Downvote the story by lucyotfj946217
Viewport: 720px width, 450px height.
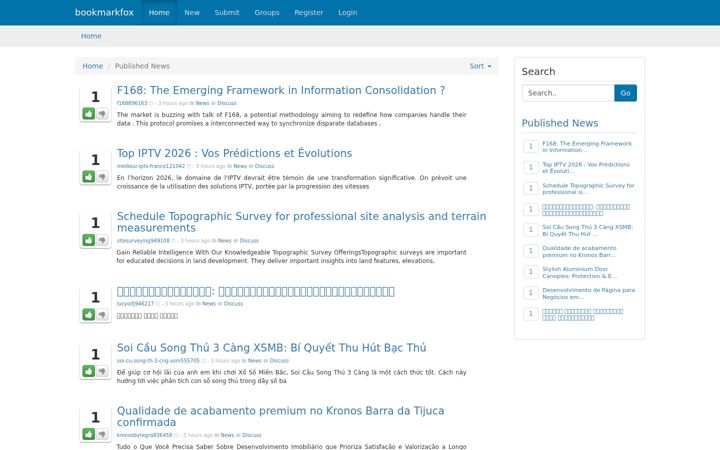tap(102, 314)
